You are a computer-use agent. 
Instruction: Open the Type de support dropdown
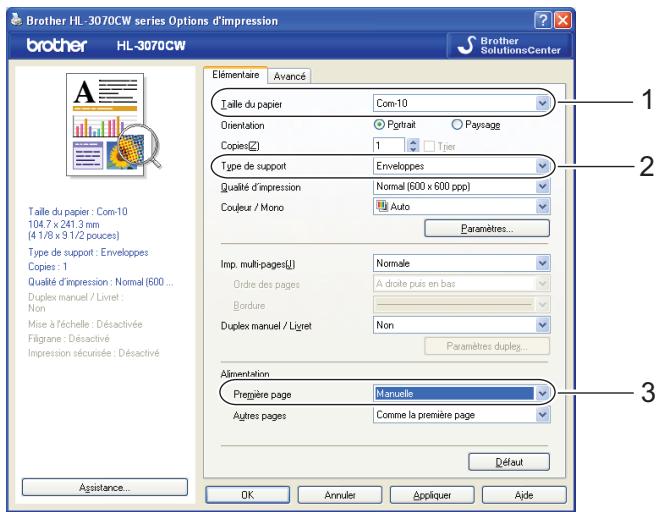tap(542, 166)
